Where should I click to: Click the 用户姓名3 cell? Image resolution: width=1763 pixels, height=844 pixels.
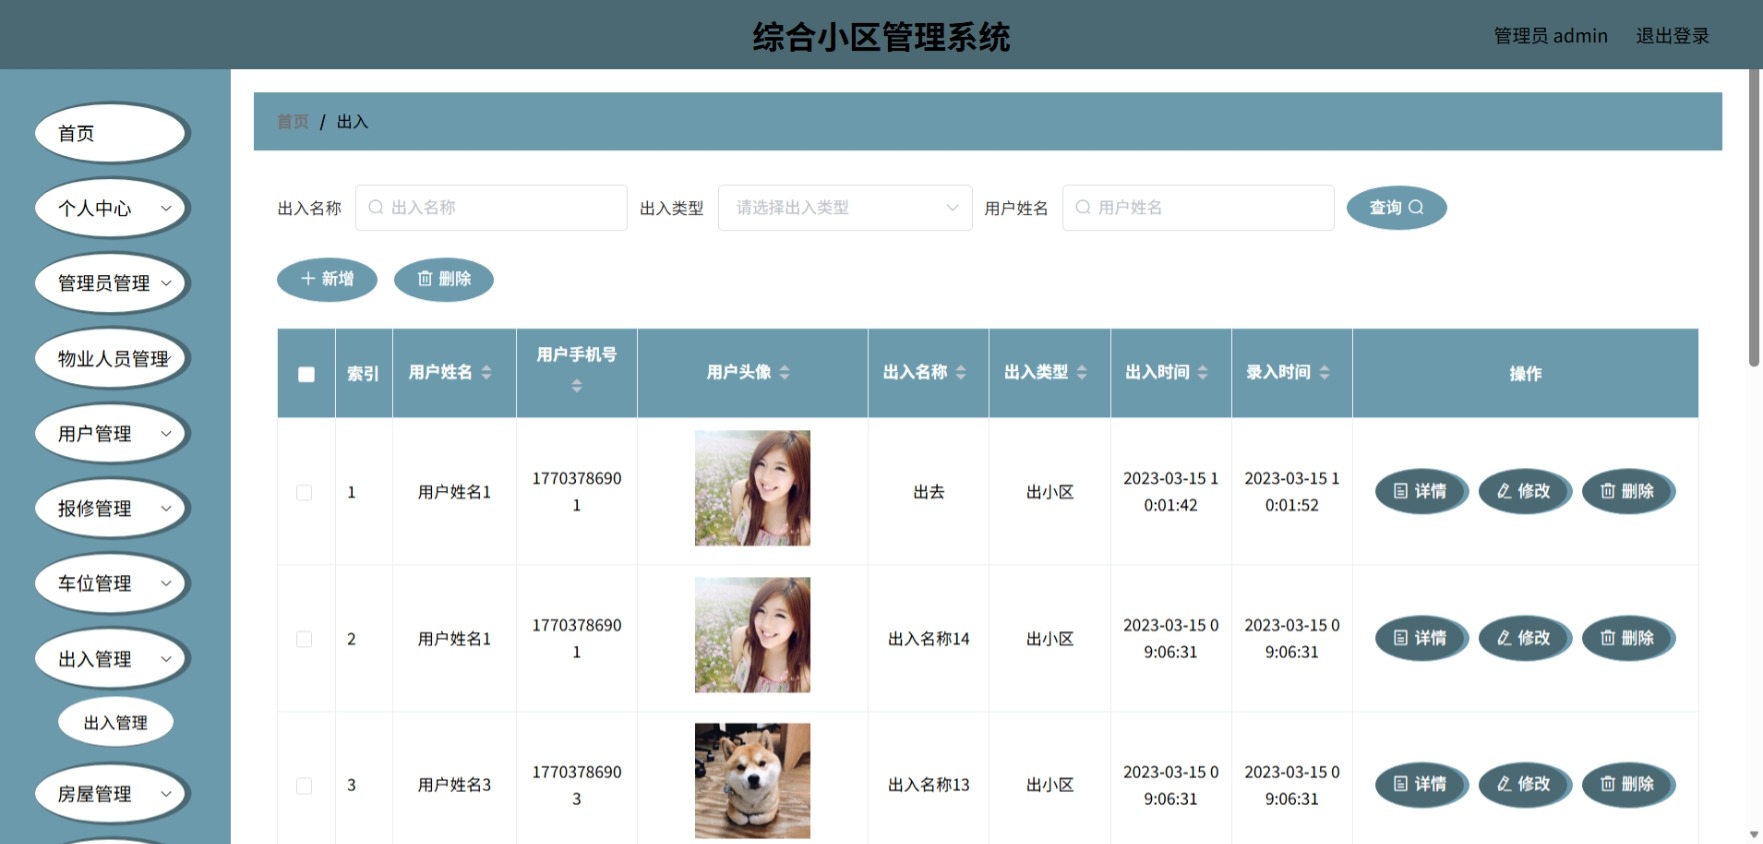point(454,785)
